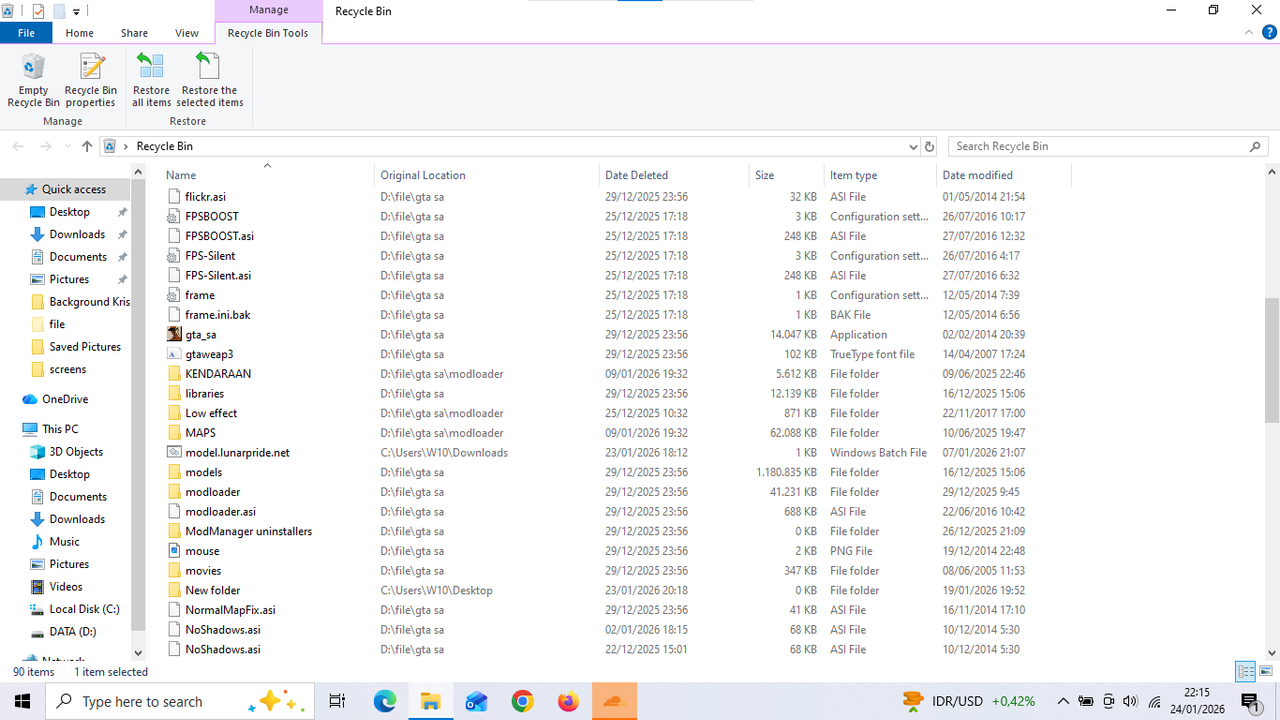Sort by Date modified column header

pos(1003,175)
